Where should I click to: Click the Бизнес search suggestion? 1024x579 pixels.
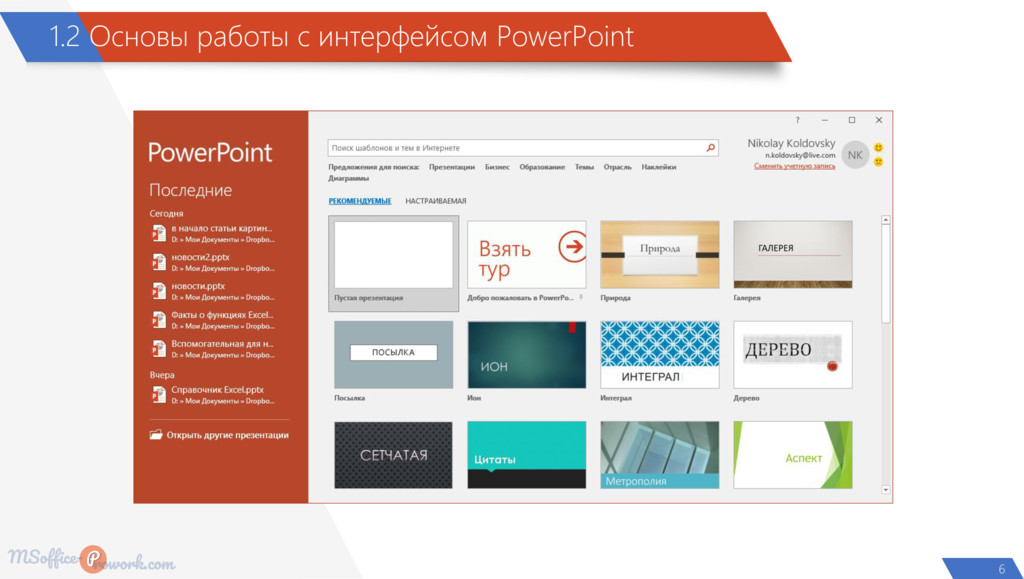pos(497,167)
